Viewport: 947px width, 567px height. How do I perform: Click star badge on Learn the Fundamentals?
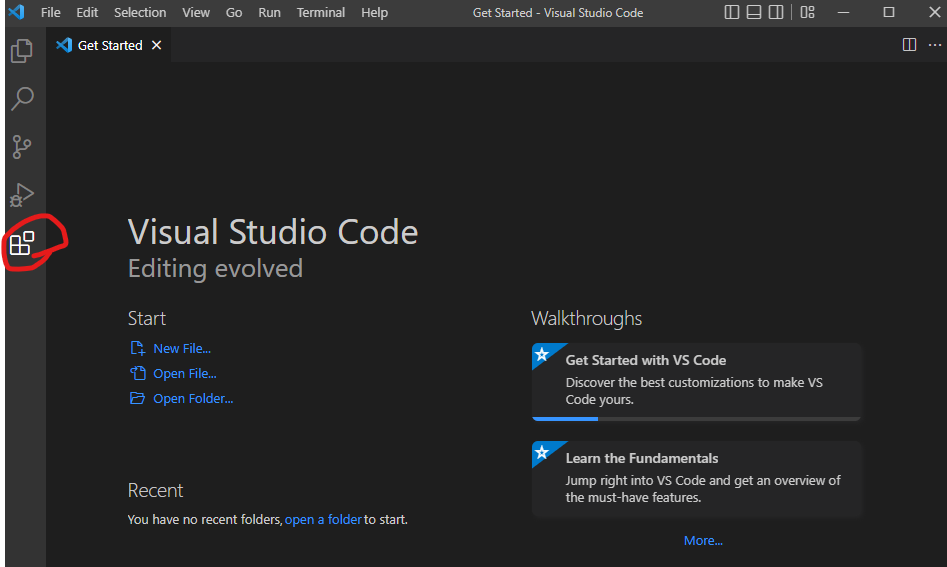click(542, 452)
